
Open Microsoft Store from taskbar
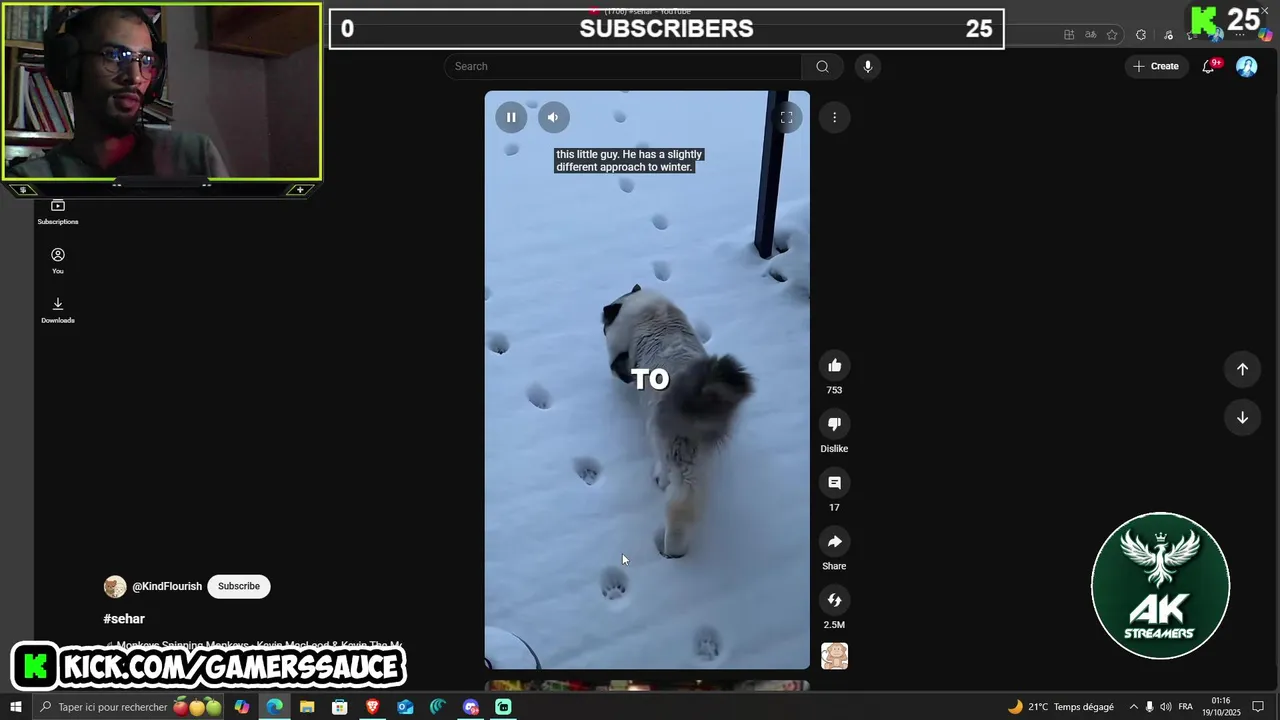[x=340, y=707]
